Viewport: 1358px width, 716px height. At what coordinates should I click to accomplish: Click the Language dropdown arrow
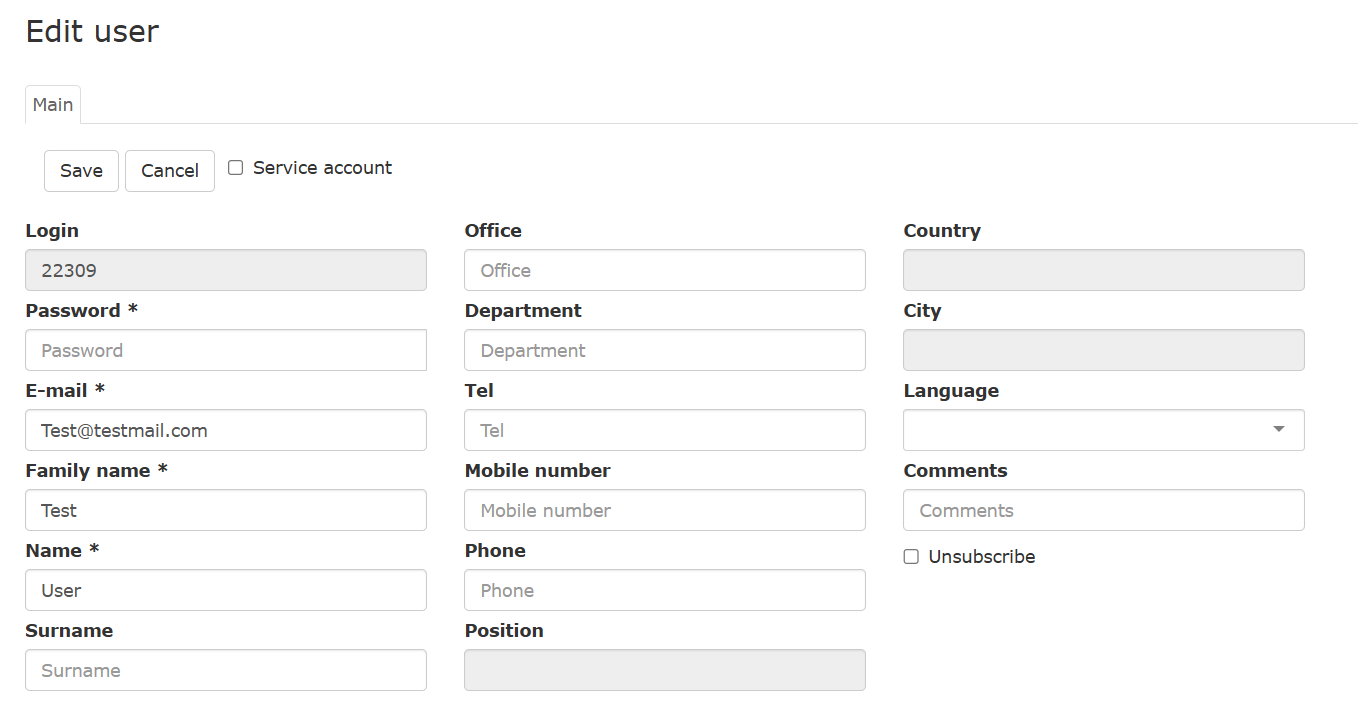coord(1278,430)
